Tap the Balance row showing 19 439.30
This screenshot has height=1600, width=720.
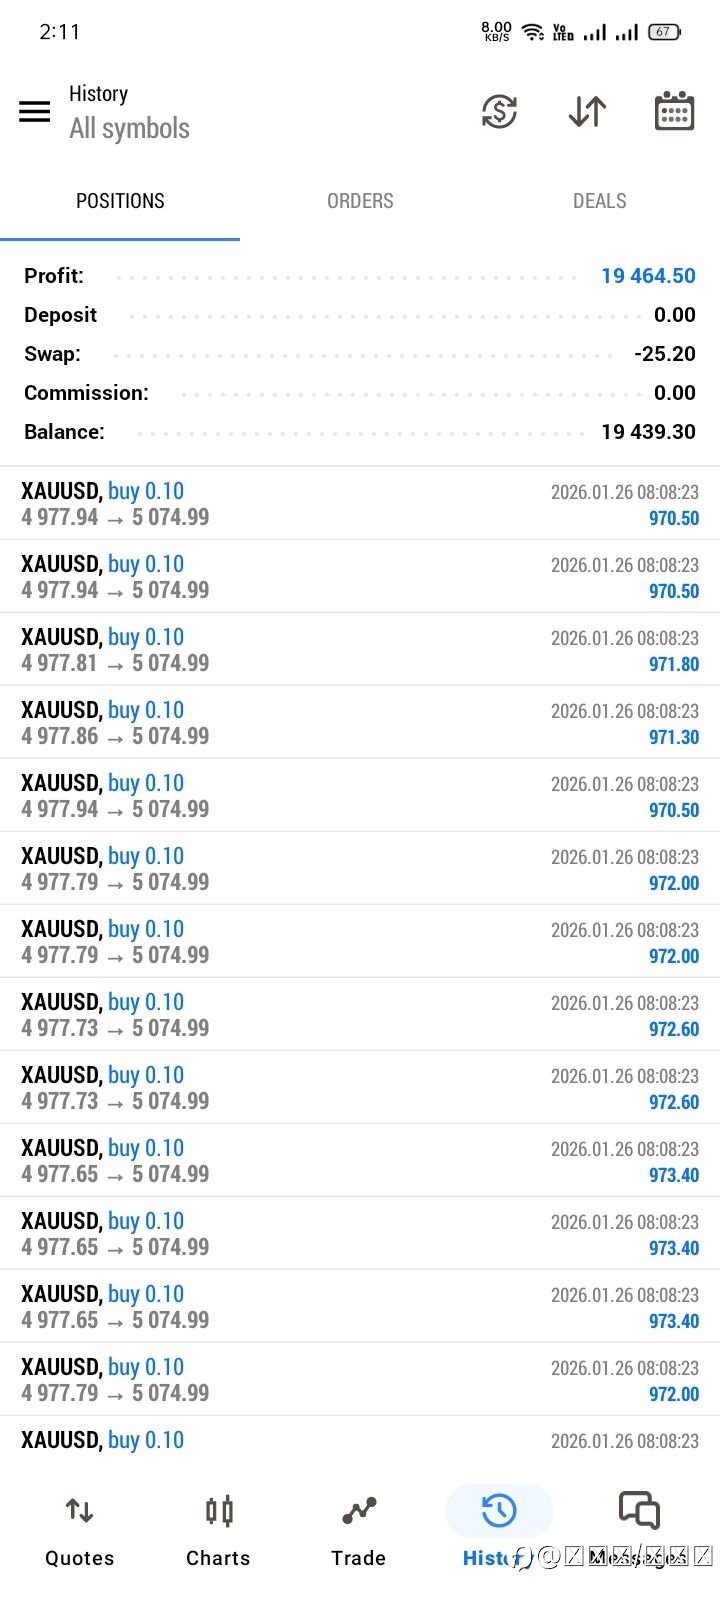pyautogui.click(x=360, y=432)
